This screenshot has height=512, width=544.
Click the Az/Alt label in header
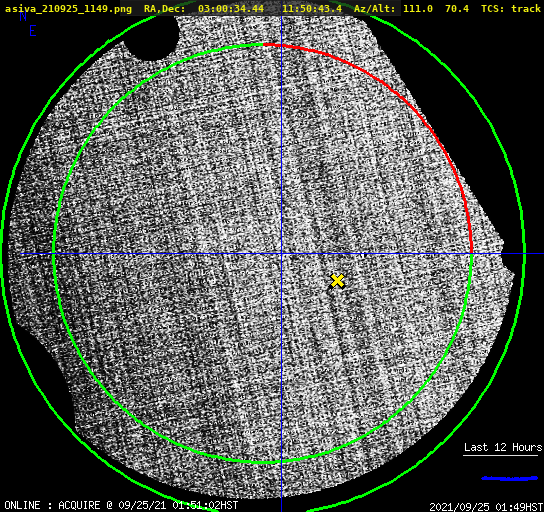tap(375, 9)
